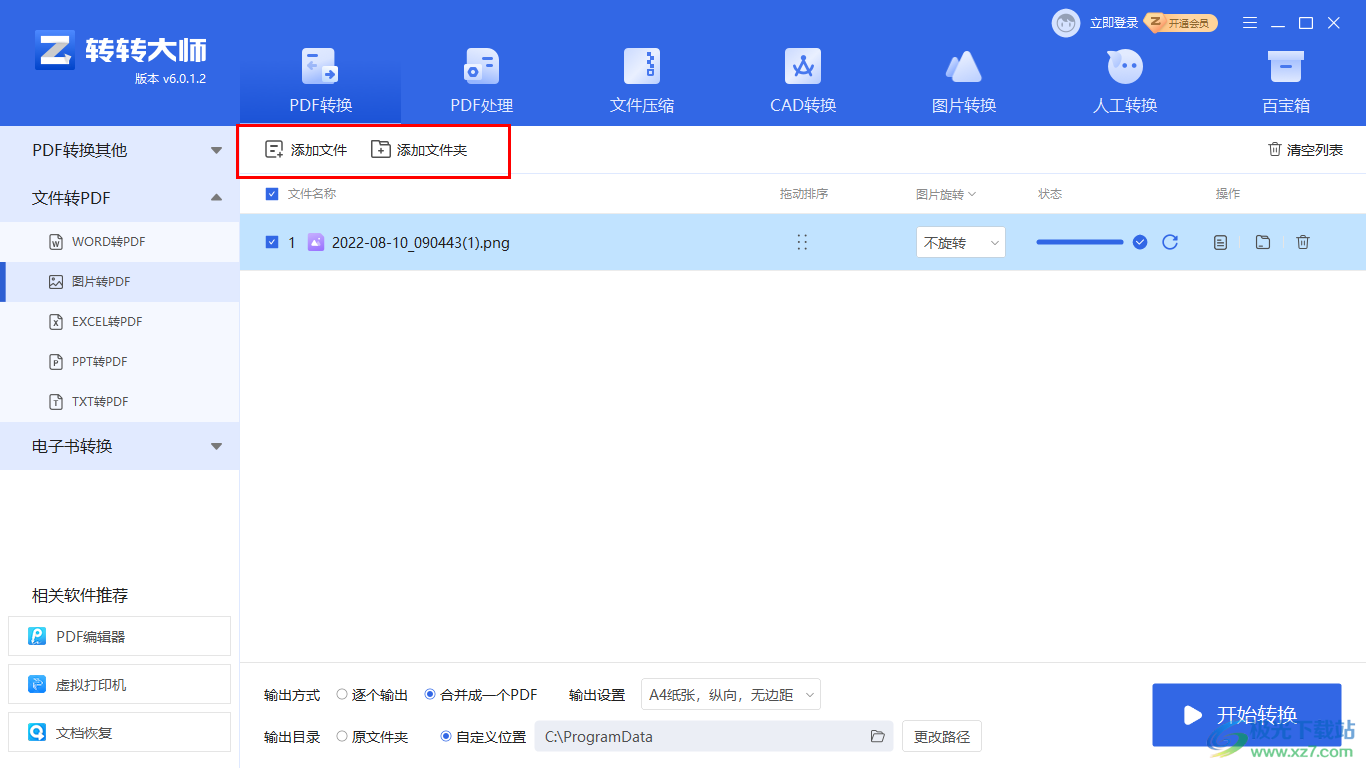Toggle the select-all 文件名称 checkbox
1366x768 pixels.
tap(272, 194)
